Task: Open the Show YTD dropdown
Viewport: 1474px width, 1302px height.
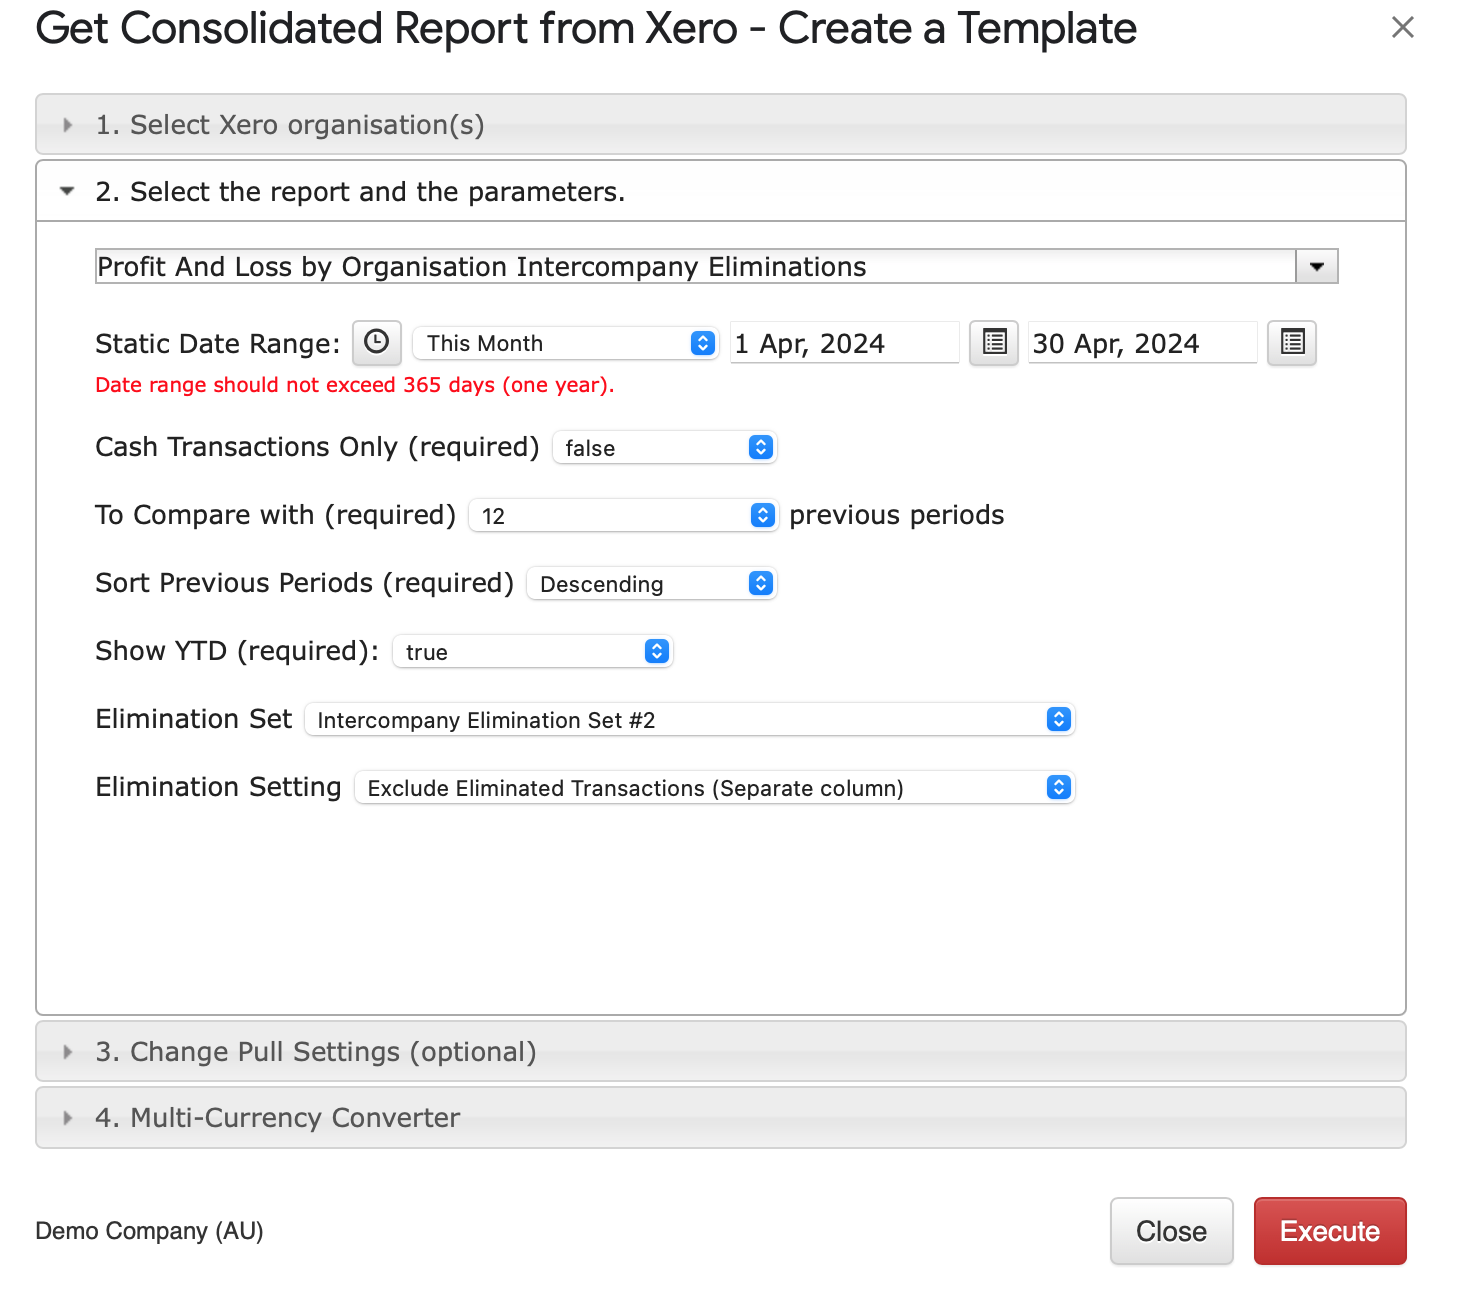Action: click(532, 652)
